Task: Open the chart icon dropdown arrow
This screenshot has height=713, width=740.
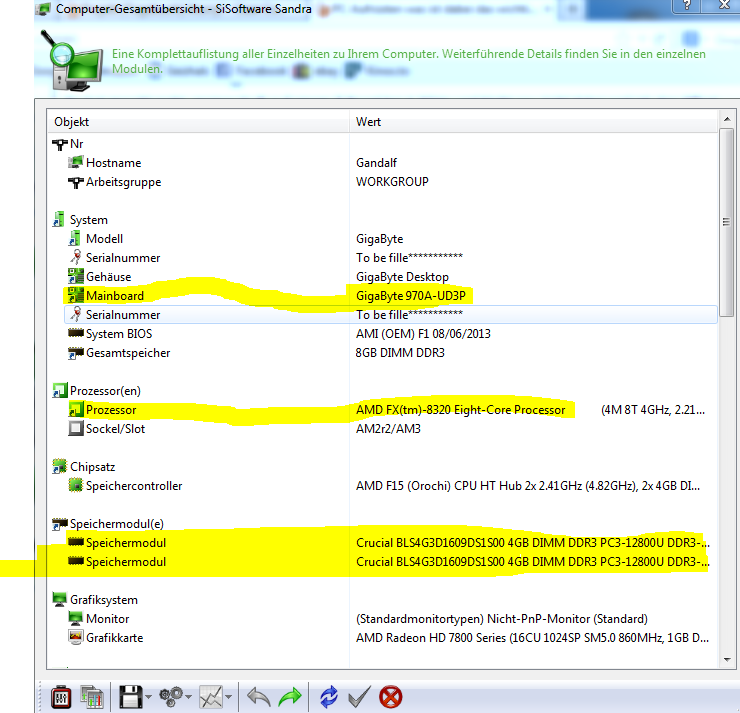Action: pyautogui.click(x=229, y=697)
